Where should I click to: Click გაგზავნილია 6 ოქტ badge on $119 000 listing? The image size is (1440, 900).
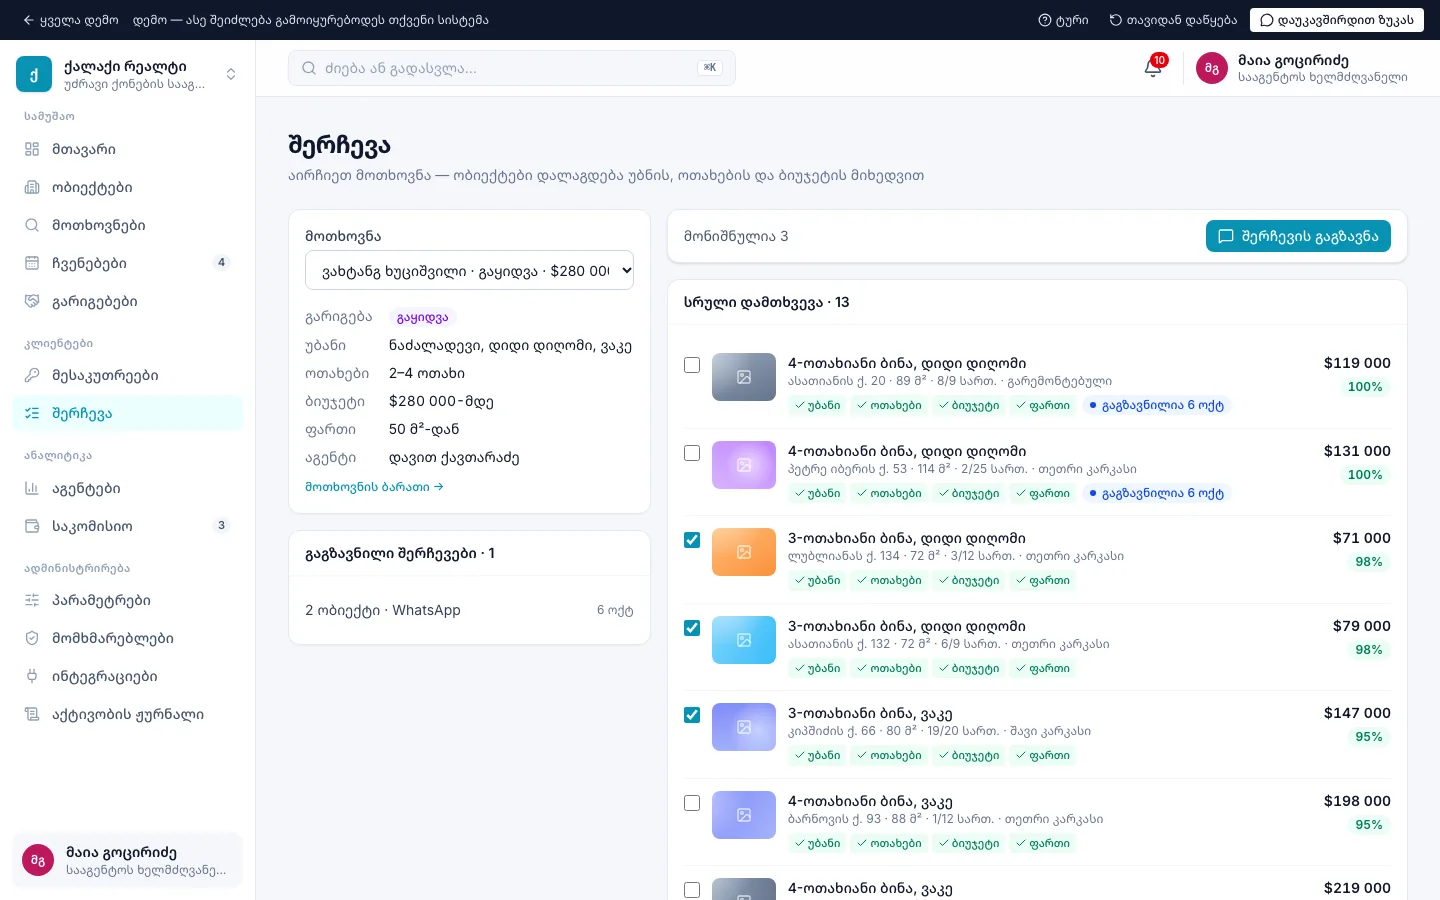point(1156,405)
